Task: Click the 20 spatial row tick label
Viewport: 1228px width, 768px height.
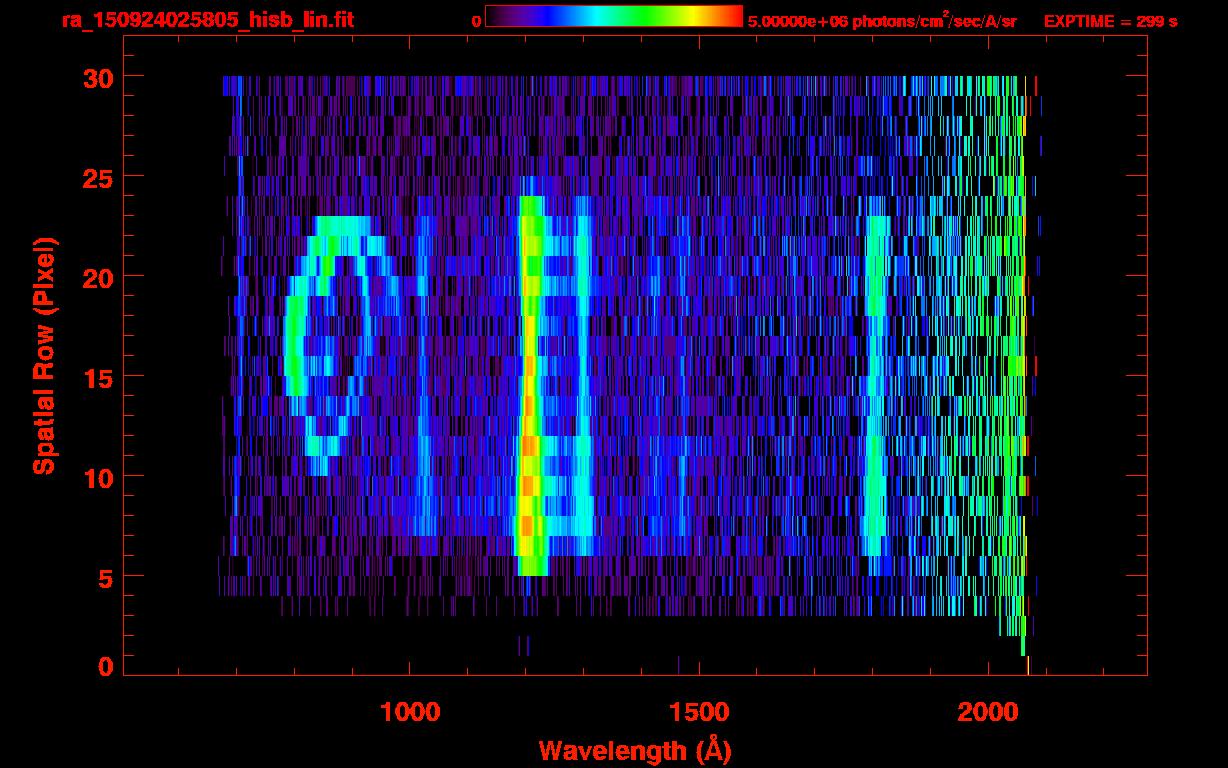Action: click(99, 277)
